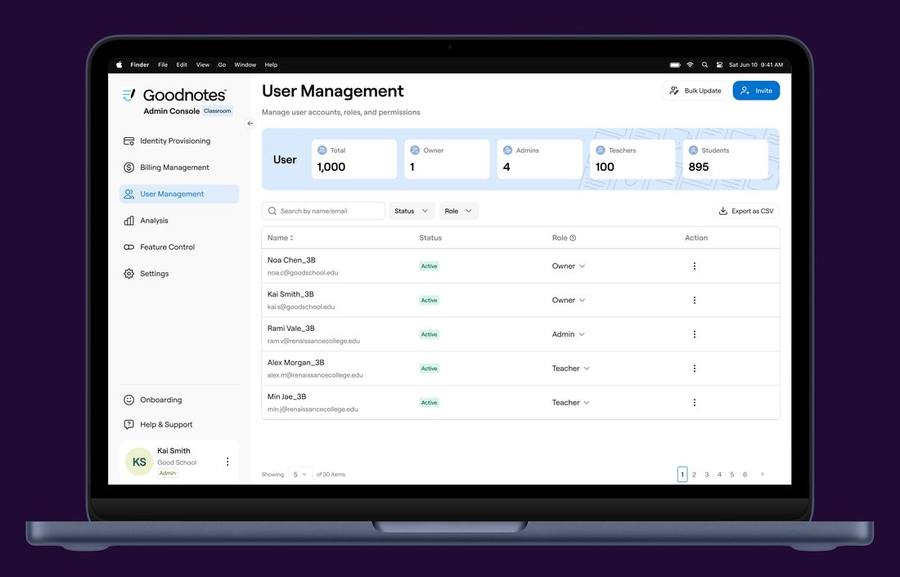
Task: Click the Goodnotes logo icon
Action: pos(129,95)
